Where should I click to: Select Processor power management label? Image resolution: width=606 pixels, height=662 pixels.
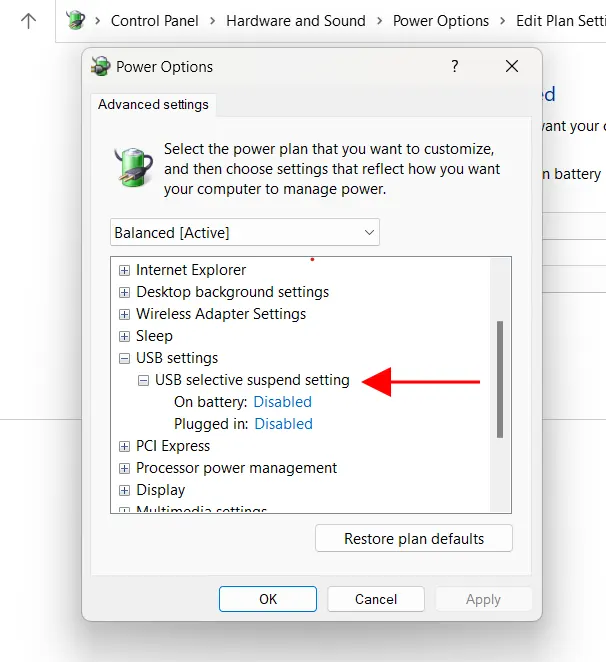pos(236,468)
